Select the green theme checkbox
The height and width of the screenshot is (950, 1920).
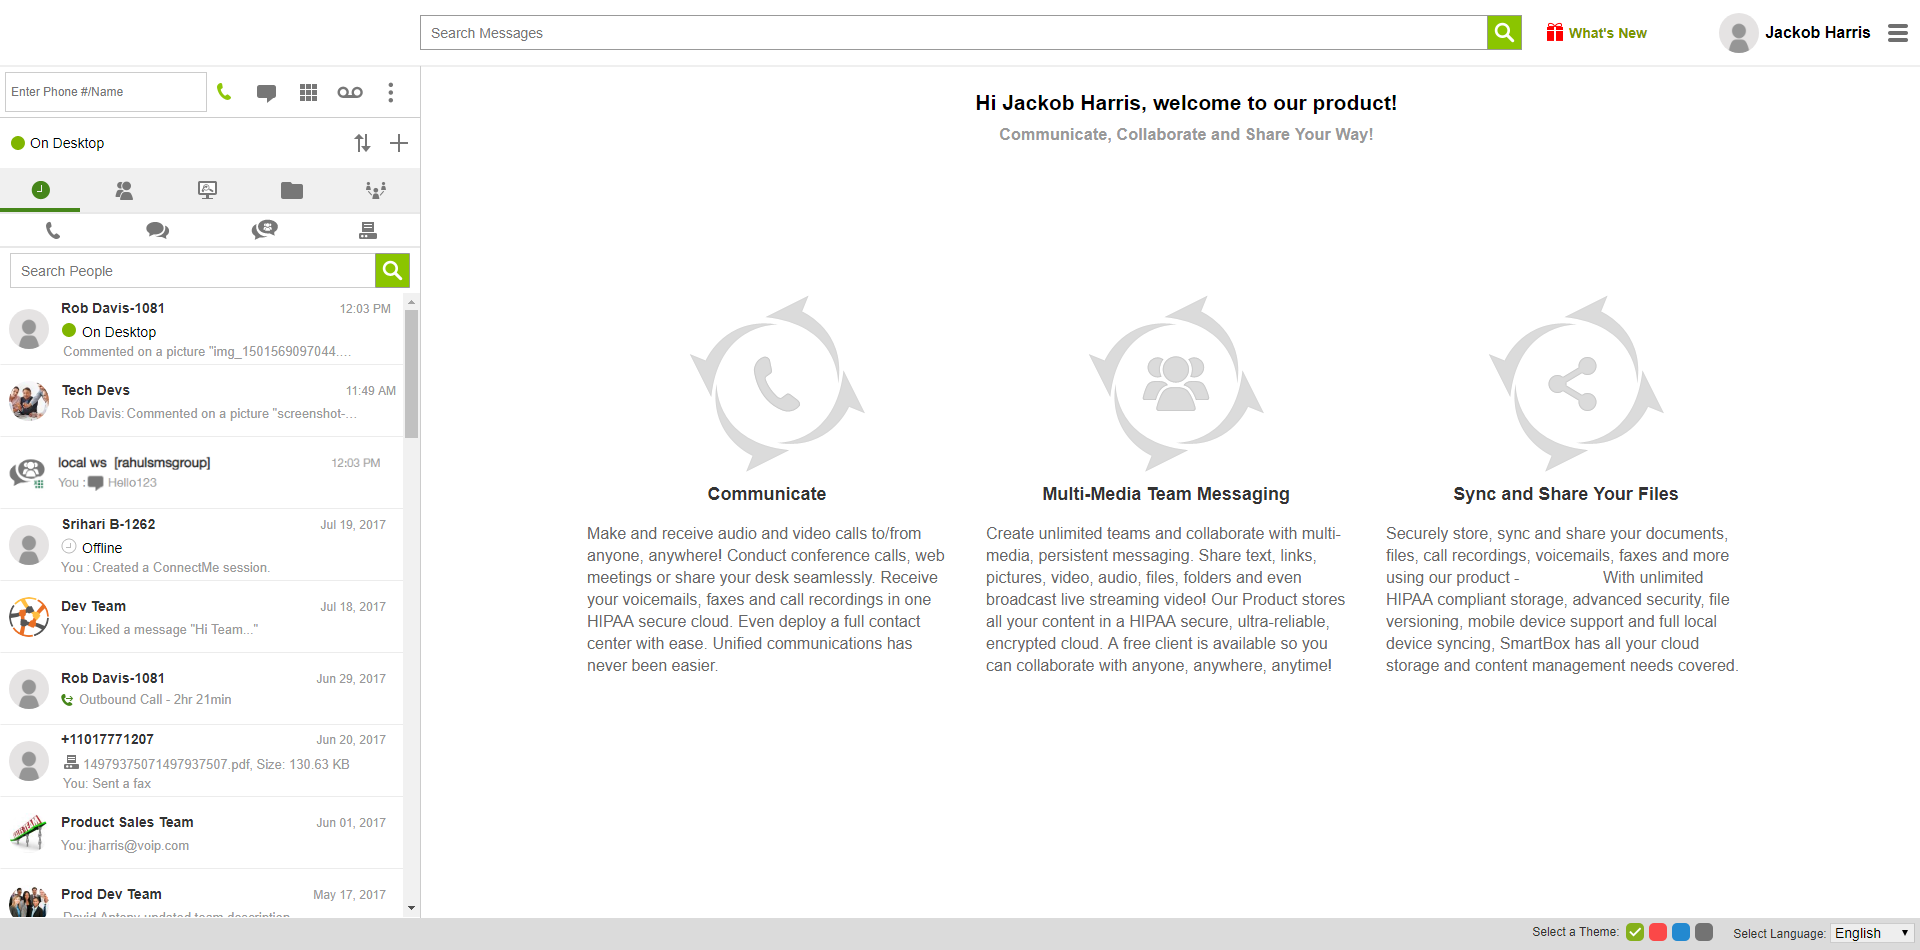click(x=1635, y=932)
